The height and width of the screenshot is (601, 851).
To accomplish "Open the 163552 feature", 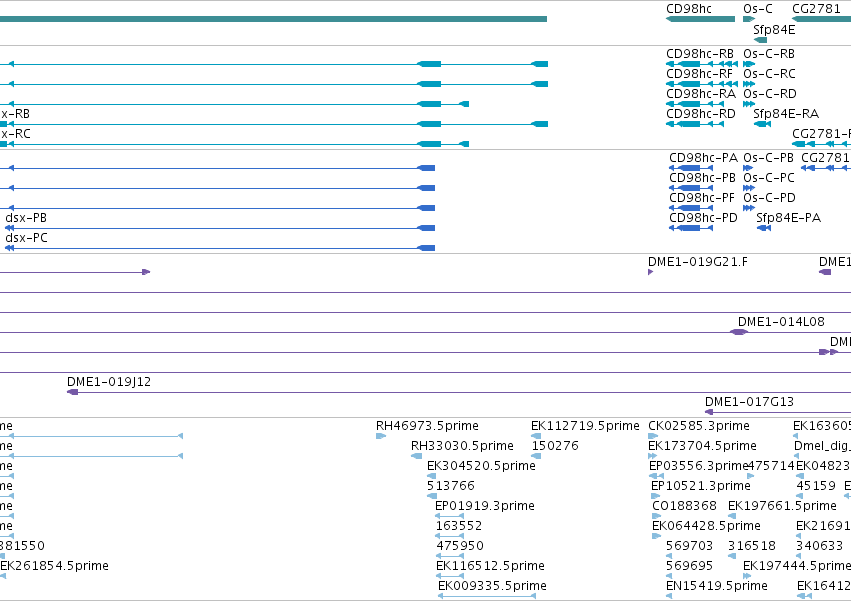I will tap(450, 537).
